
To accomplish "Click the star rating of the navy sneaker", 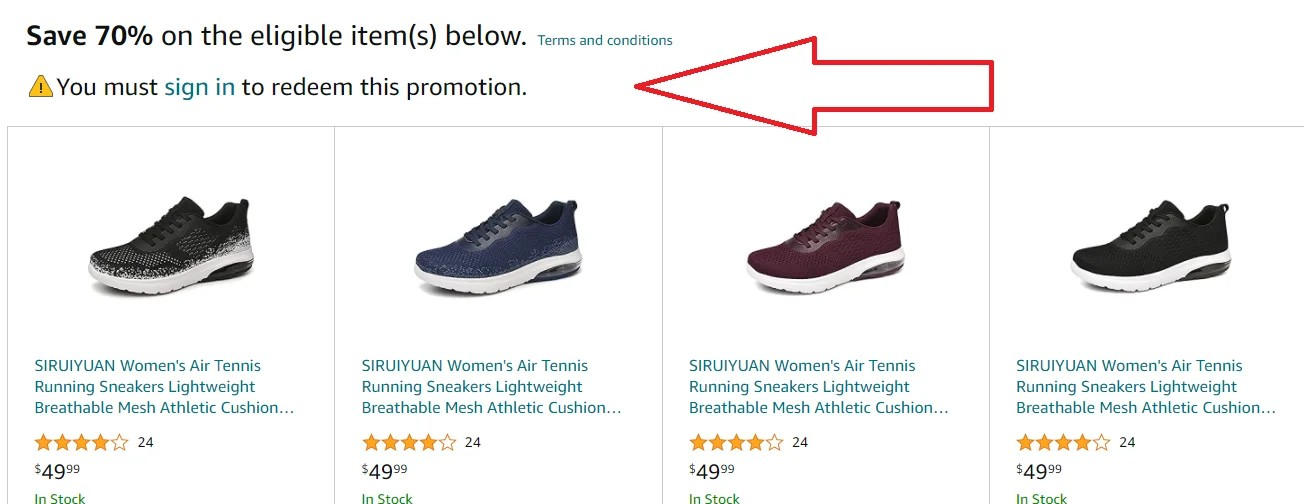I will [408, 442].
